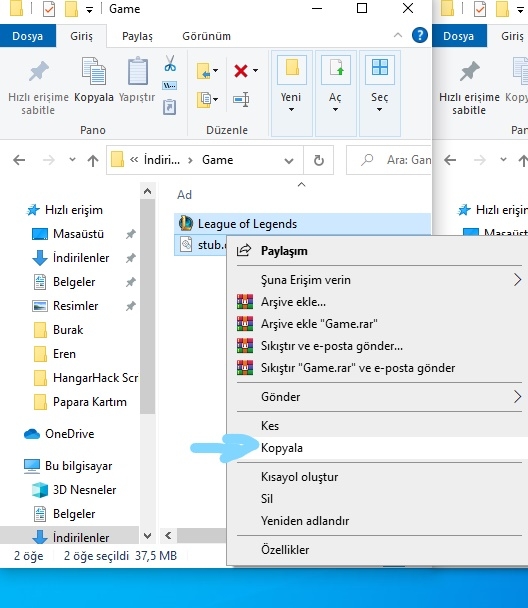Open the Yeni dropdown in ribbon
The width and height of the screenshot is (528, 608).
tap(292, 93)
